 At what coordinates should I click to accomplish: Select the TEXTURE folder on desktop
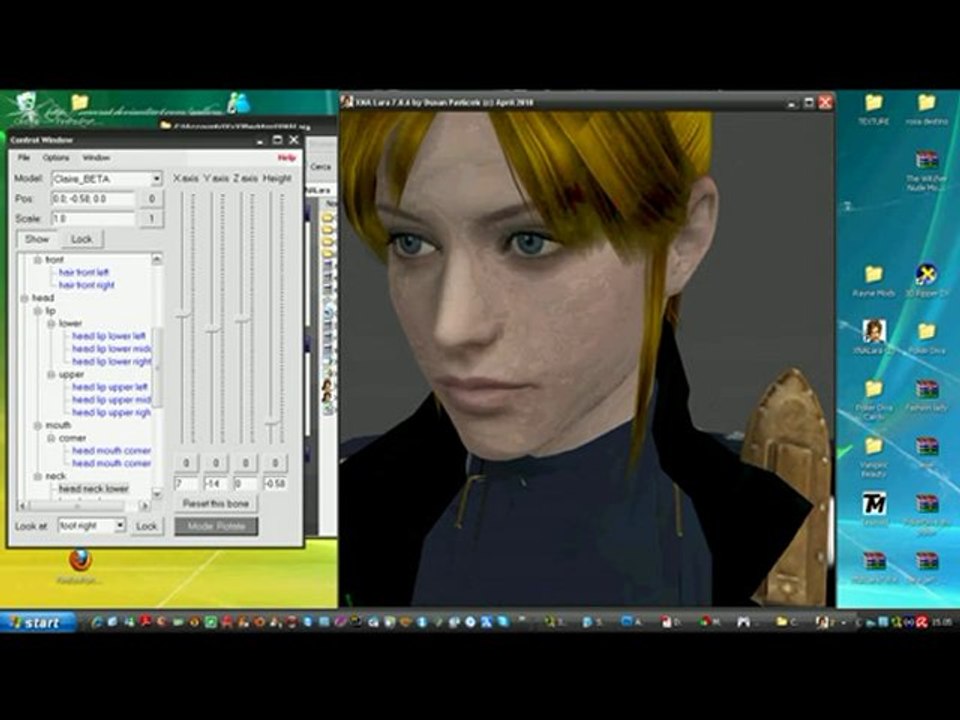pos(874,109)
